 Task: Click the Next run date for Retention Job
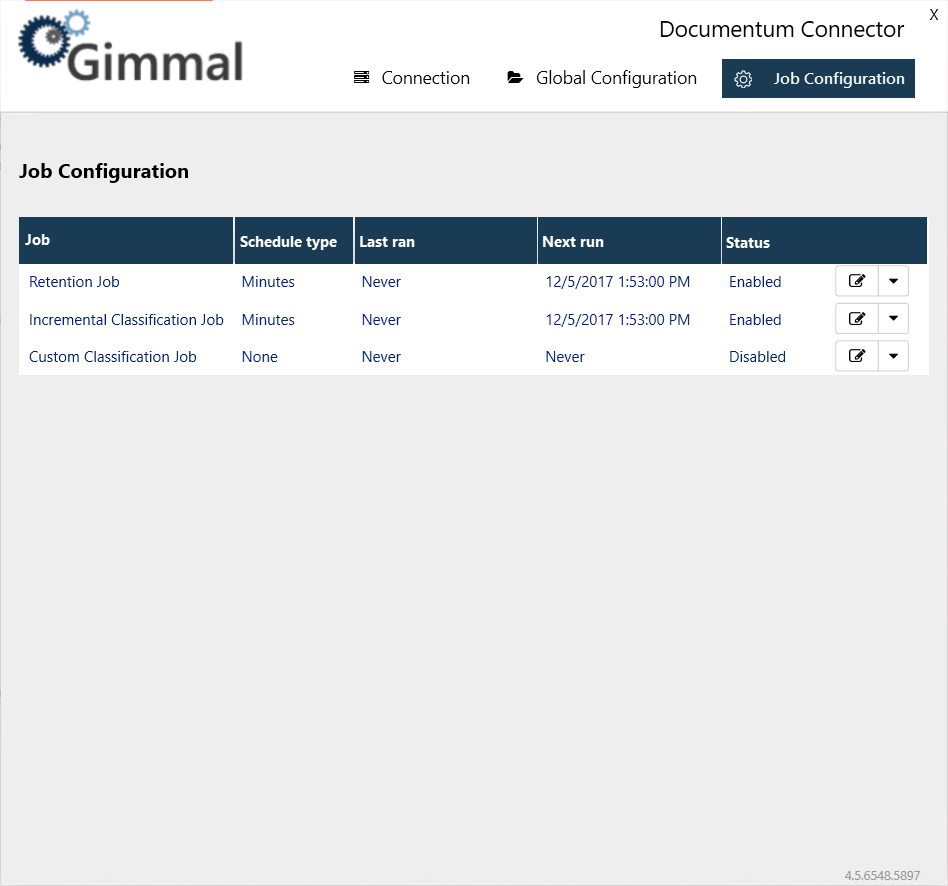pos(617,281)
